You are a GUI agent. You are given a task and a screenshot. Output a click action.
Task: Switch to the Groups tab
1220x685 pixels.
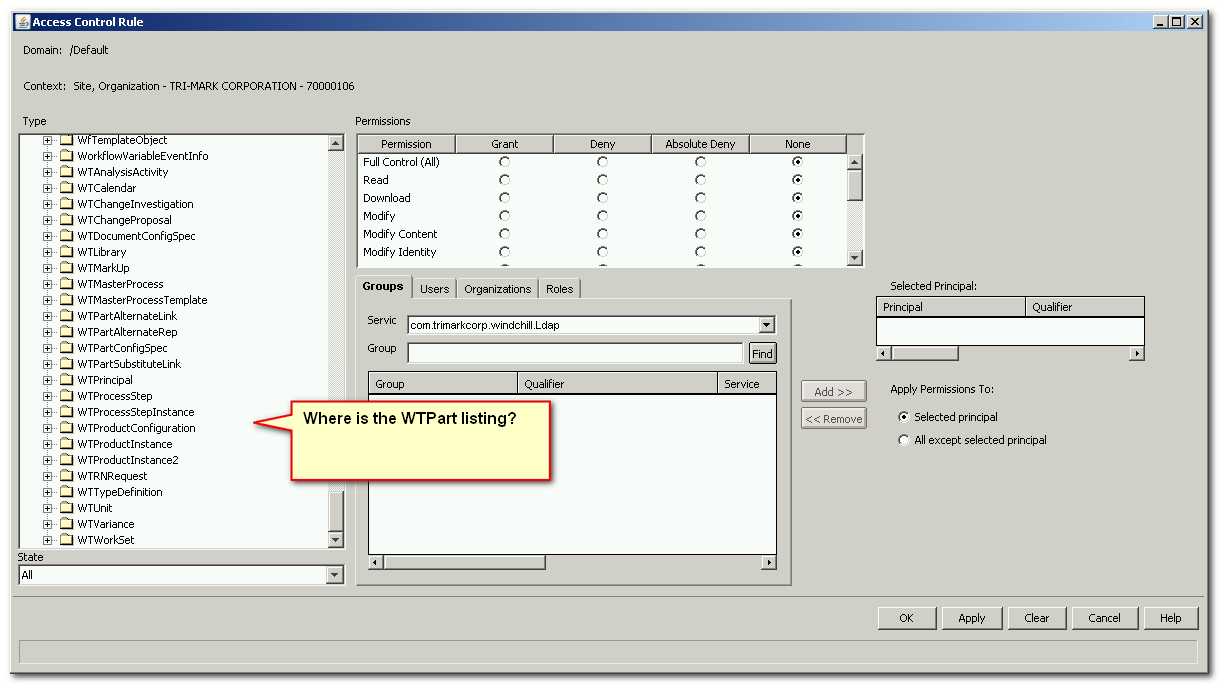click(383, 287)
